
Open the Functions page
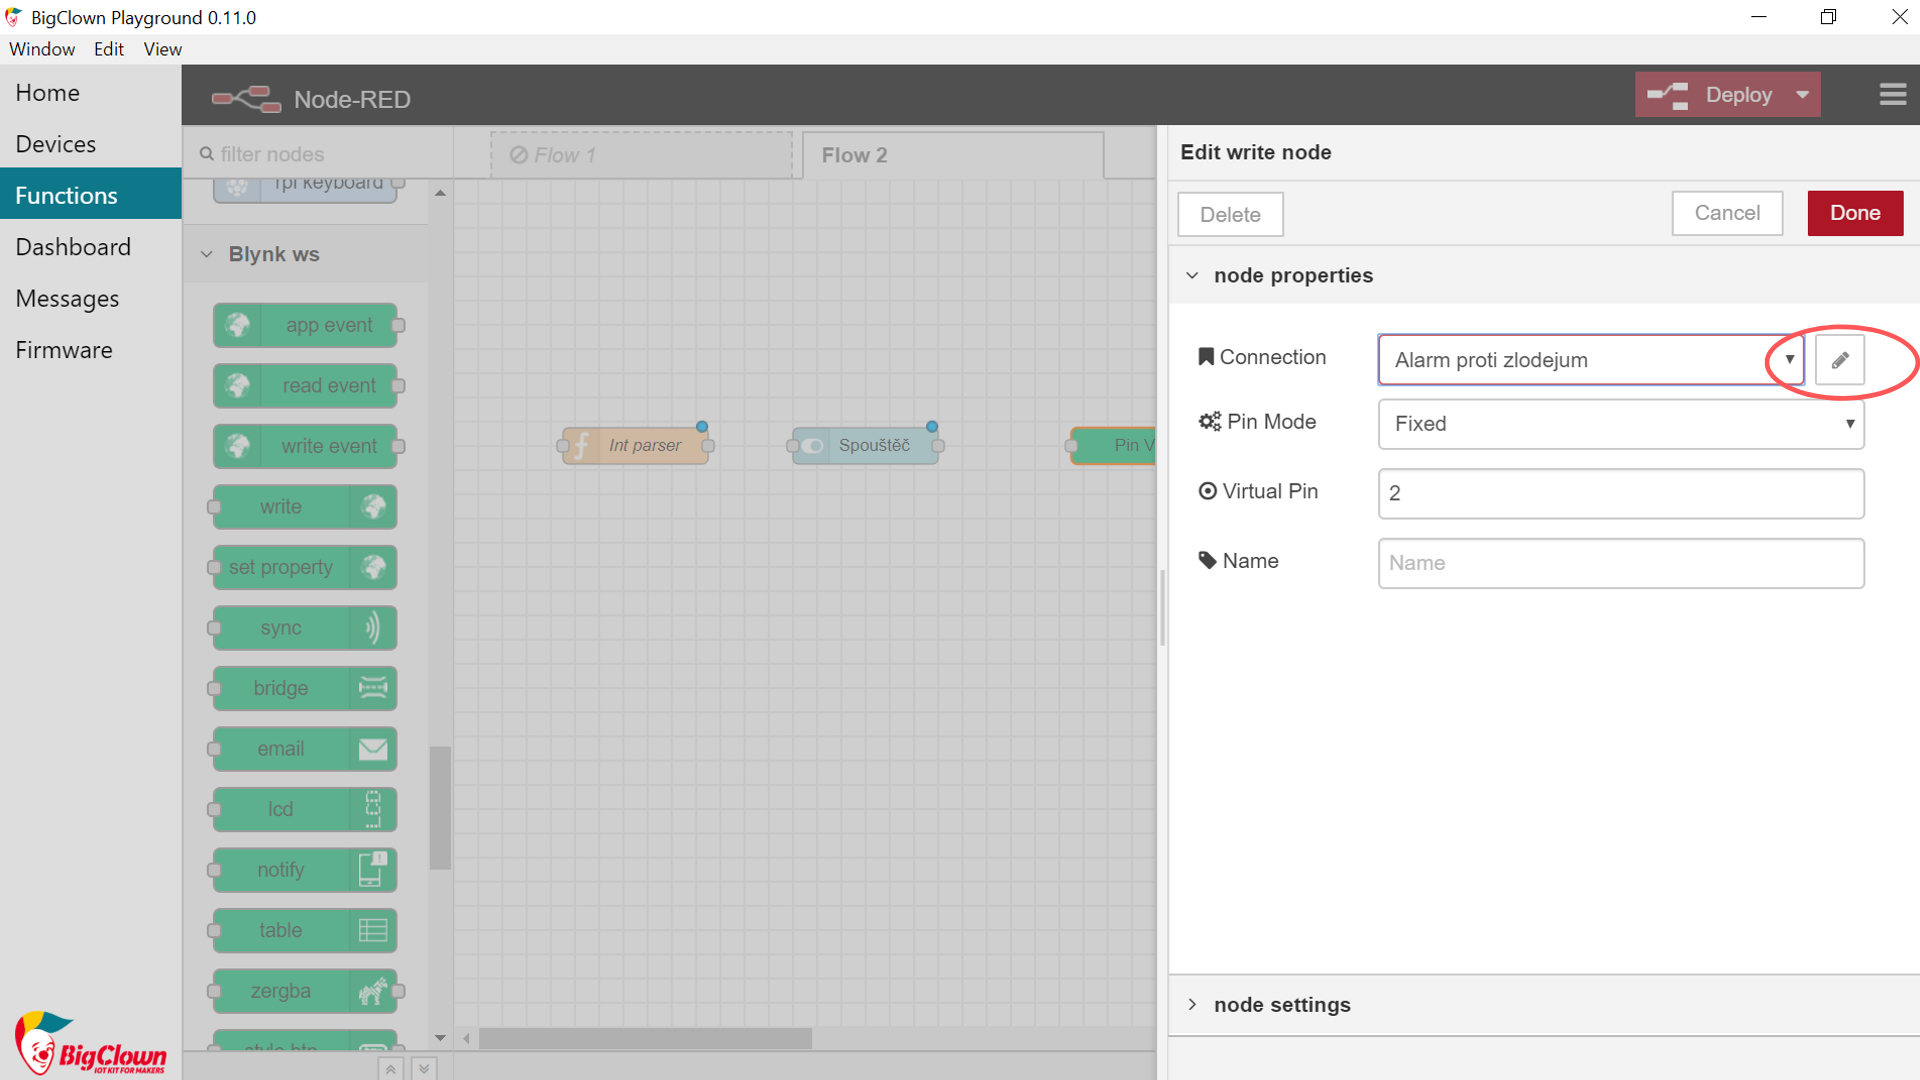tap(91, 195)
